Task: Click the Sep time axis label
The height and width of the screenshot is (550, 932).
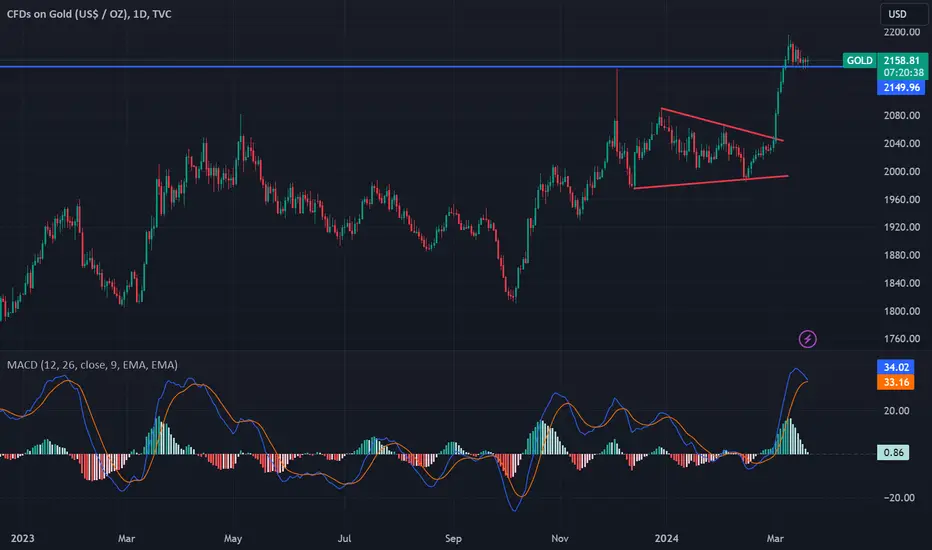Action: point(453,538)
